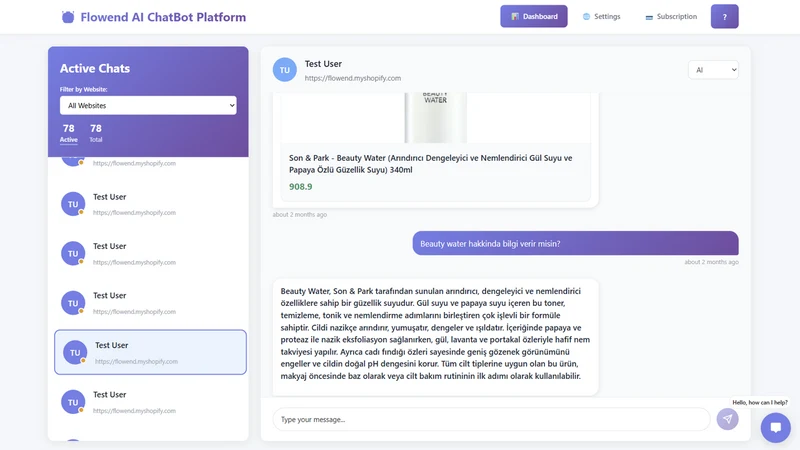
Task: Click the Flowend logo icon
Action: point(68,17)
